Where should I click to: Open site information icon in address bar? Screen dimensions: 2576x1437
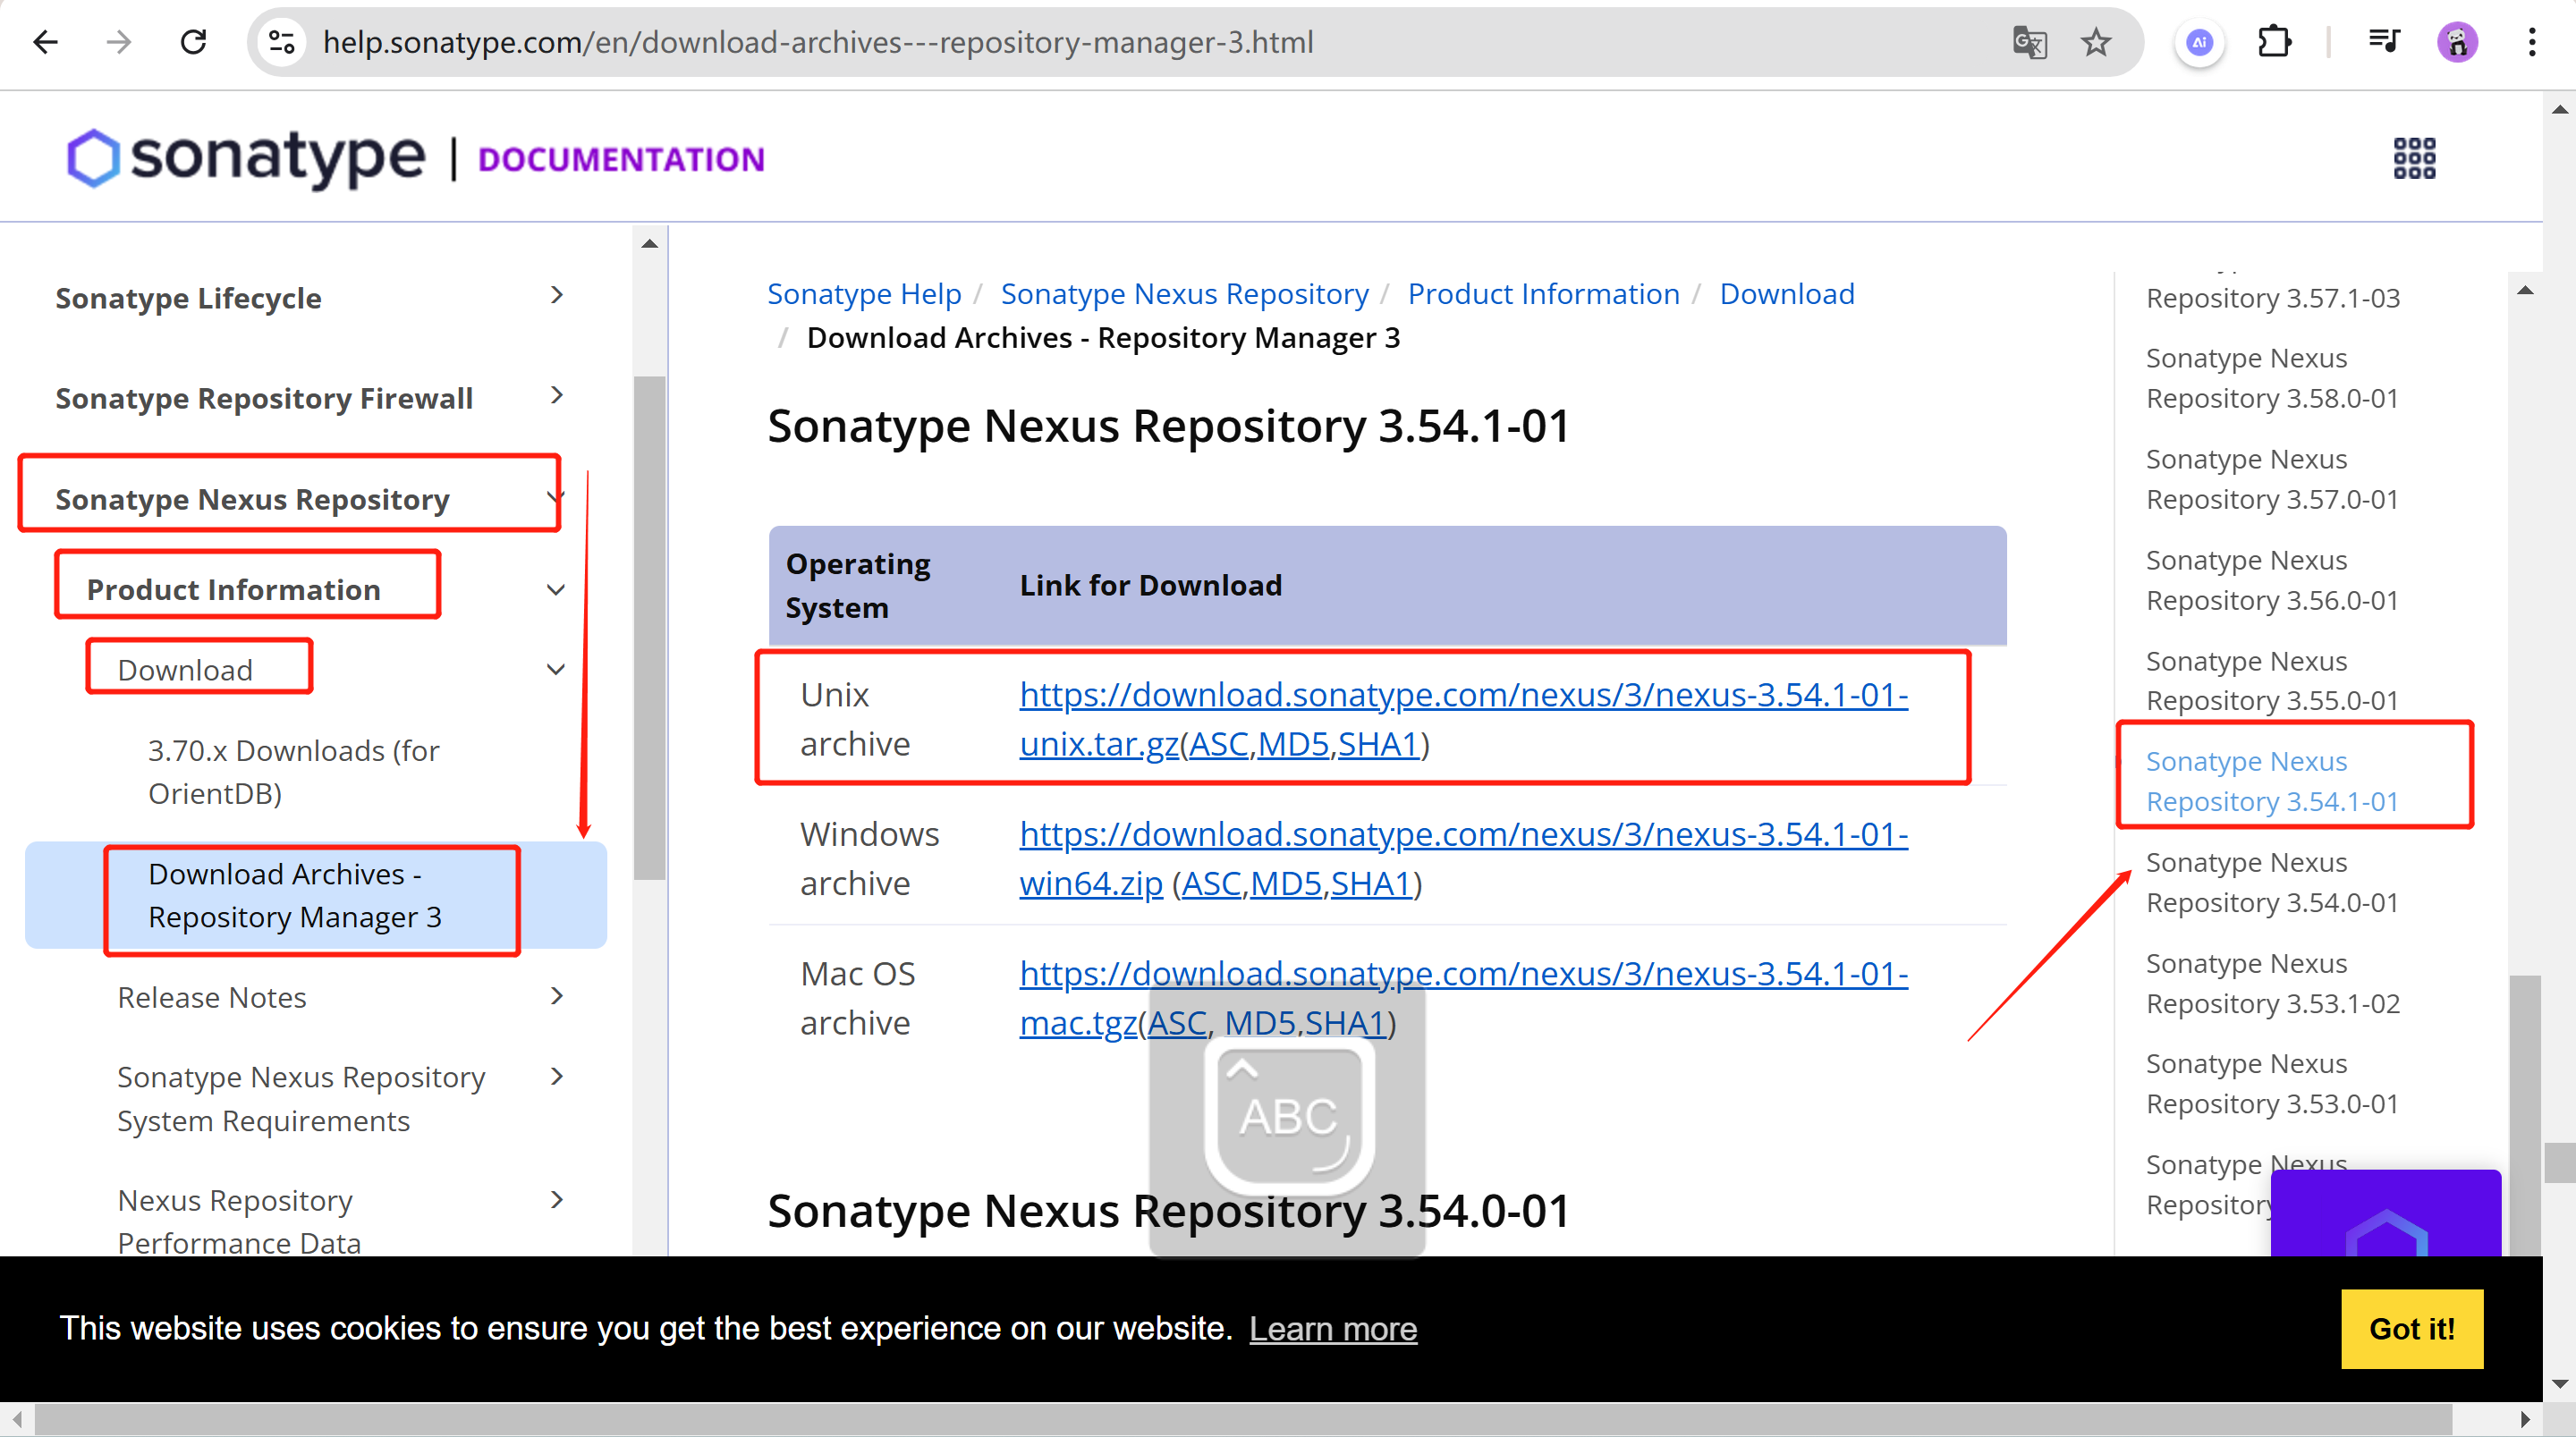pos(283,42)
